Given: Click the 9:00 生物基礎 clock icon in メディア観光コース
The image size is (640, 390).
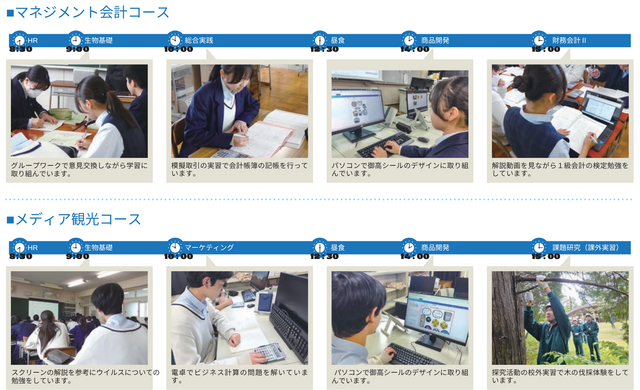Looking at the screenshot, I should click(75, 247).
